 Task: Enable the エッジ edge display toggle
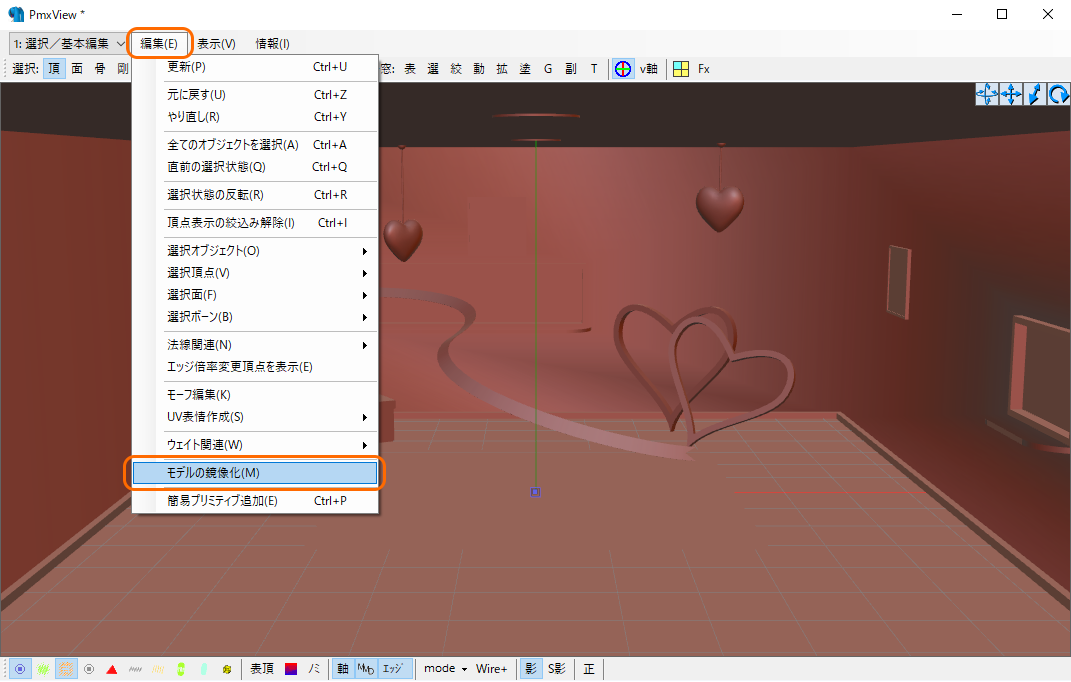pos(393,668)
